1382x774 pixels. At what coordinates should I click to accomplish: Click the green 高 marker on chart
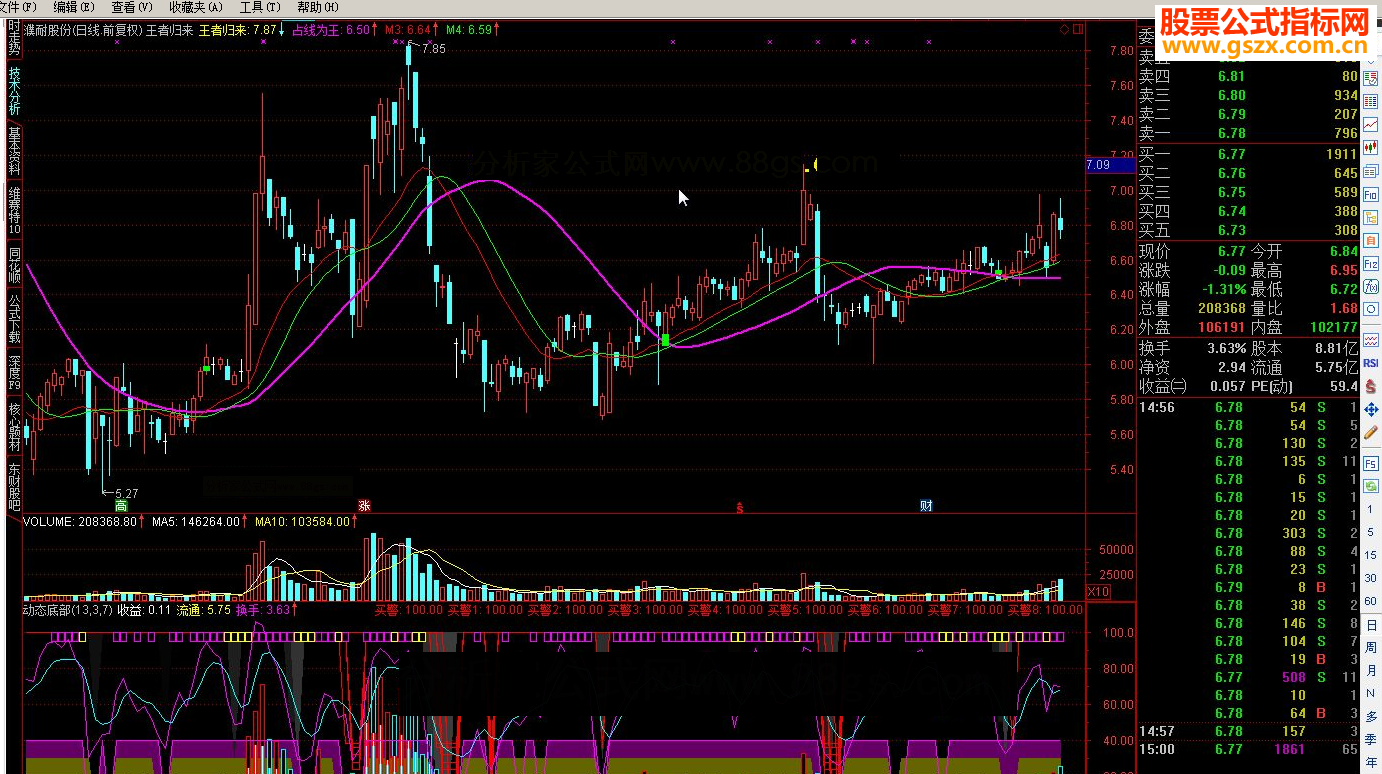pos(121,506)
